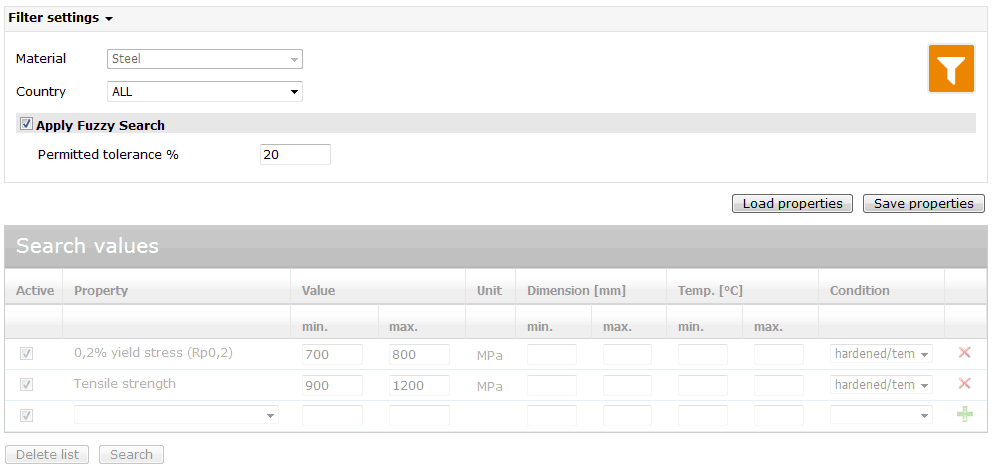
Task: Click the orange filter funnel icon
Action: 951,69
